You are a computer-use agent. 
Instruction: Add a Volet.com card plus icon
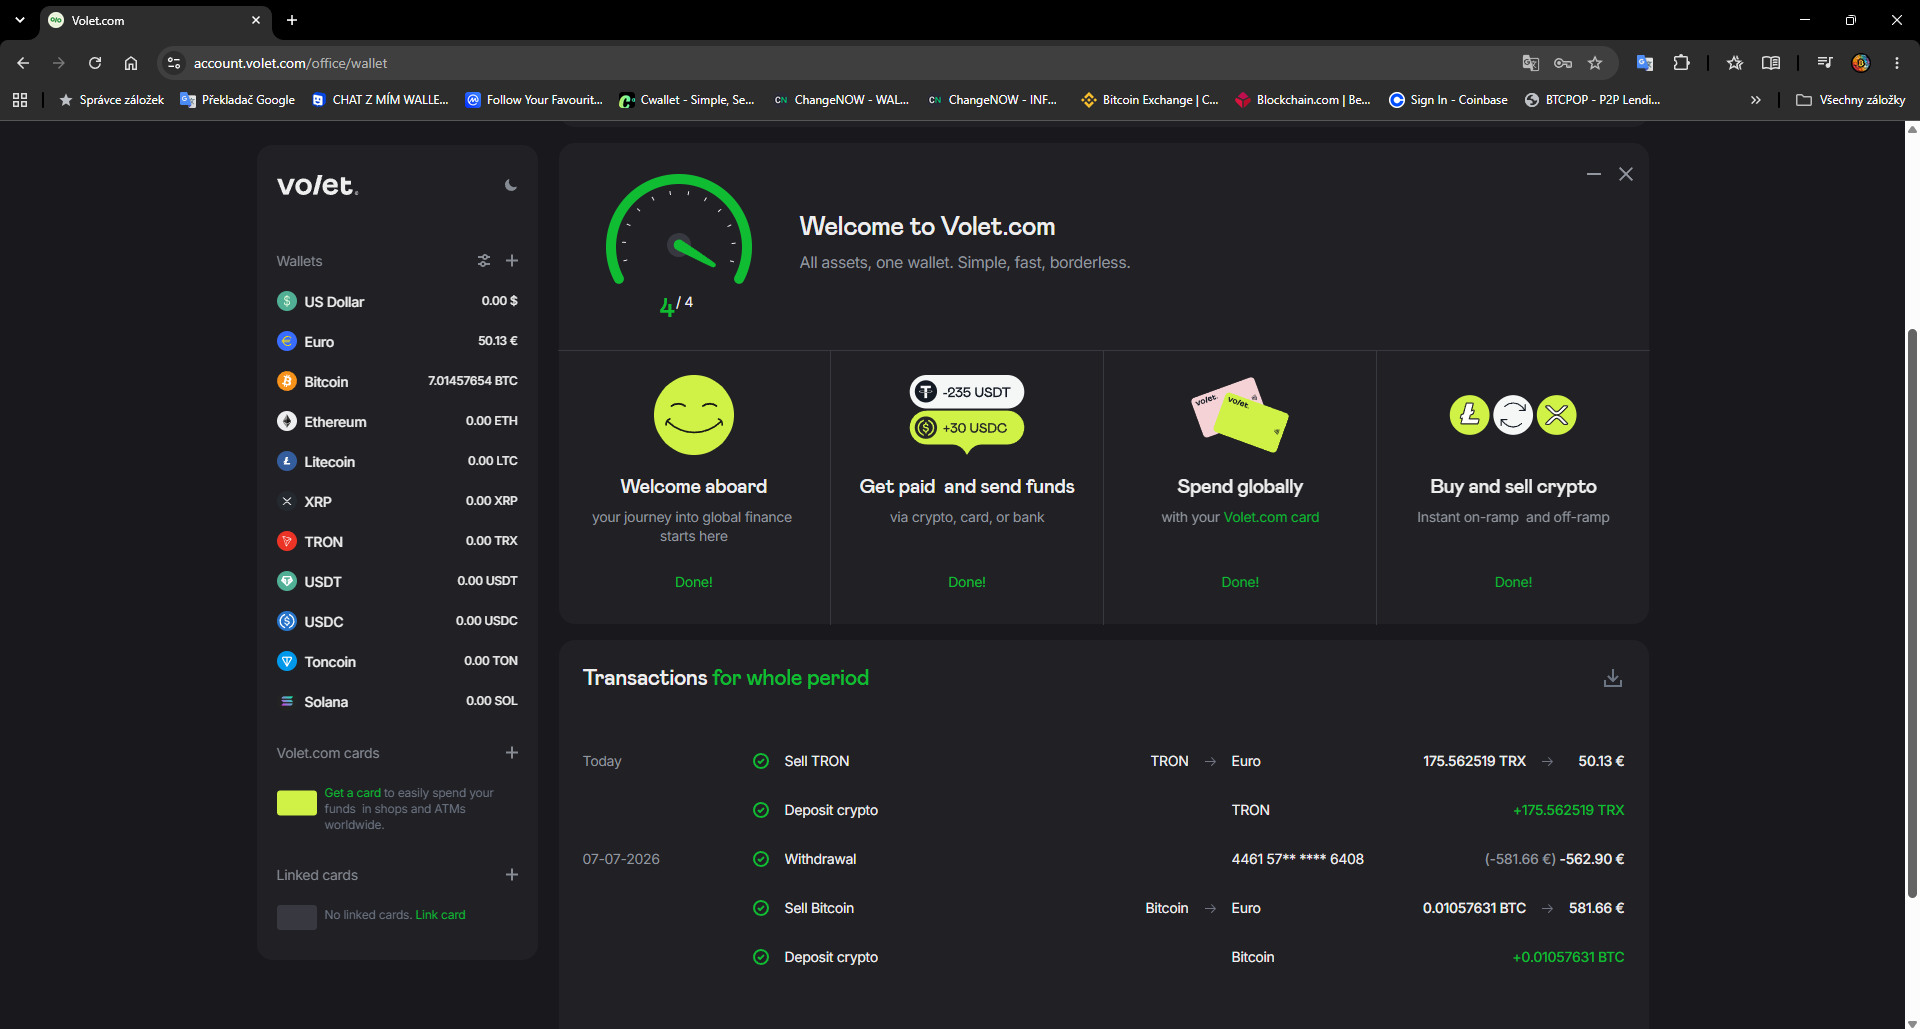(x=512, y=753)
